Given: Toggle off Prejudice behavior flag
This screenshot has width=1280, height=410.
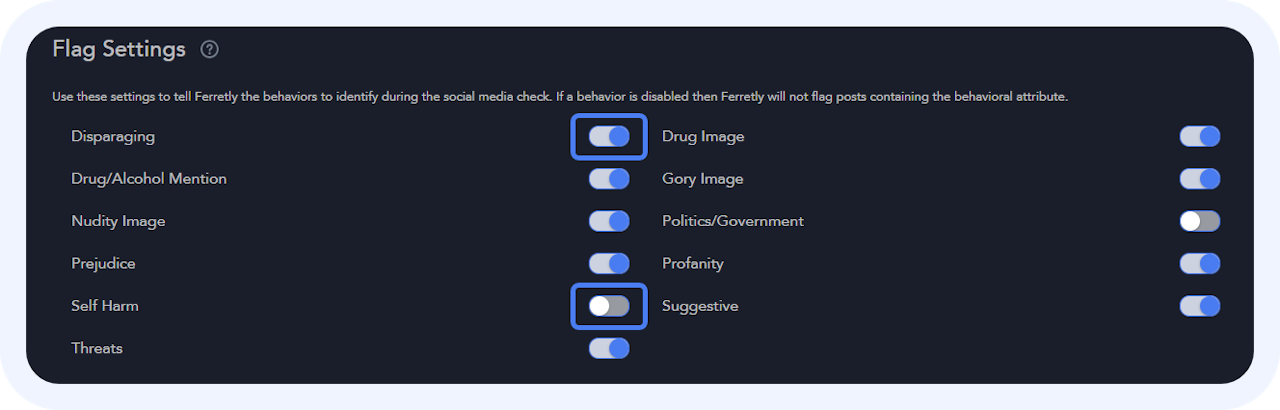Looking at the screenshot, I should 609,264.
